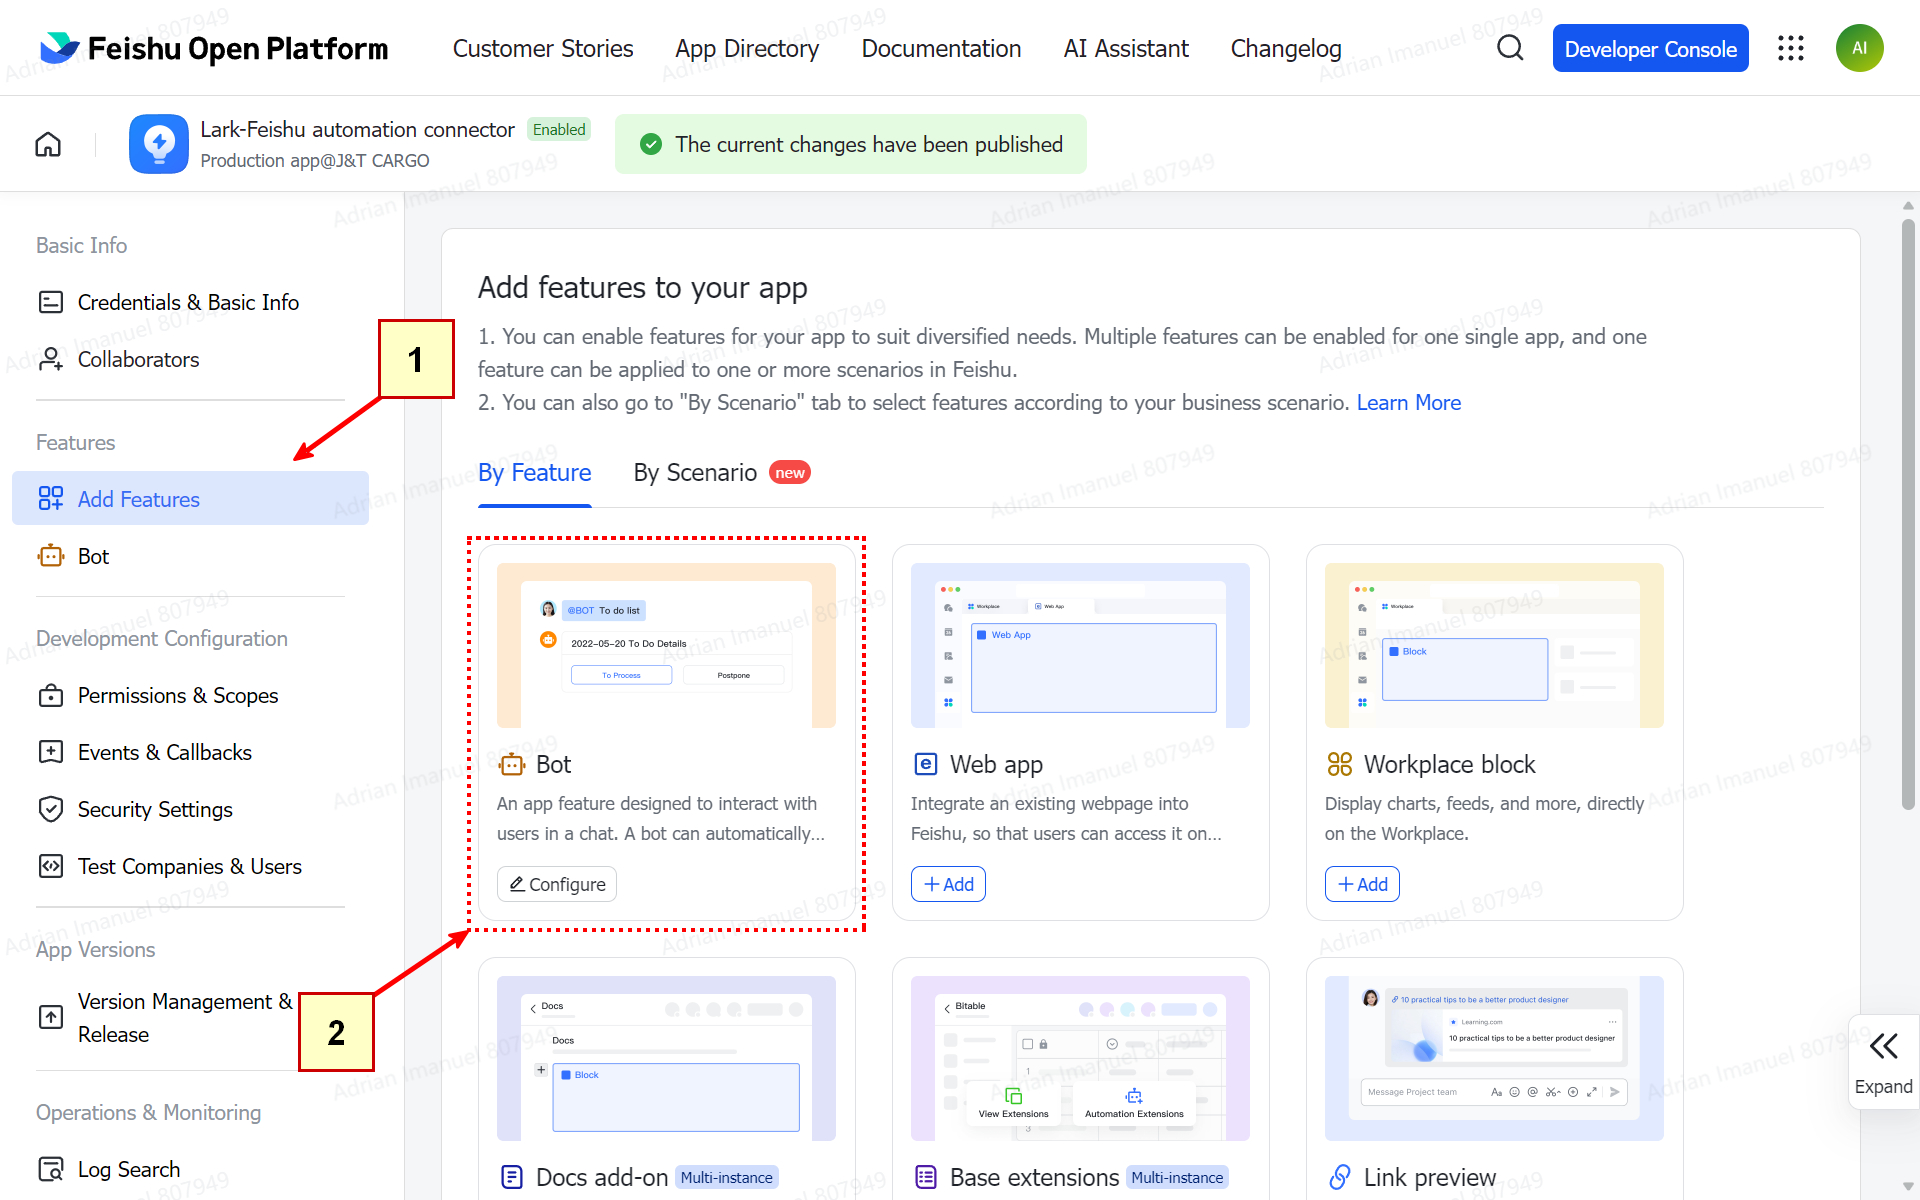
Task: Click the Collaborators person icon
Action: tap(51, 359)
